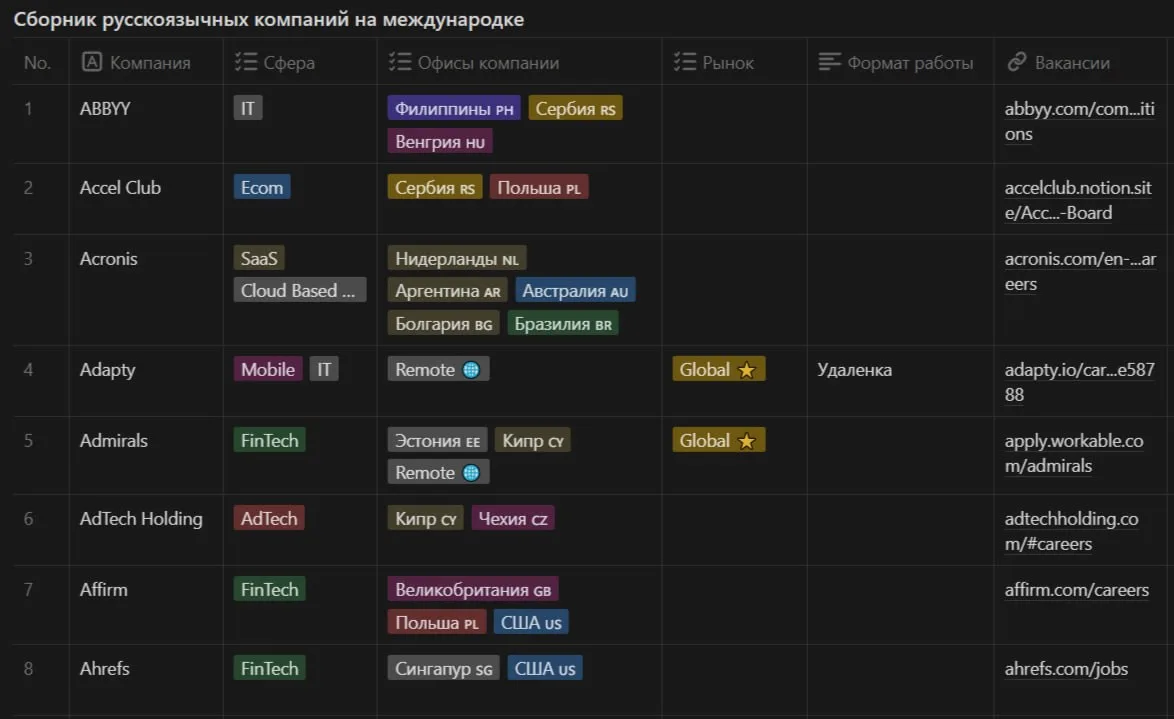Click the Удаленка work format cell

[x=854, y=370]
